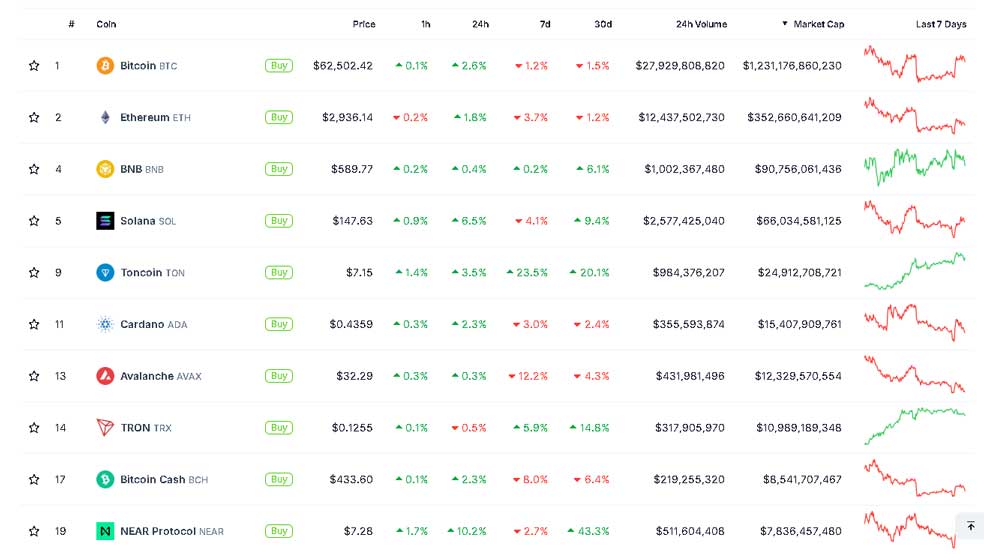Click the Toncoin logo icon
The width and height of the screenshot is (984, 554).
pyautogui.click(x=105, y=272)
